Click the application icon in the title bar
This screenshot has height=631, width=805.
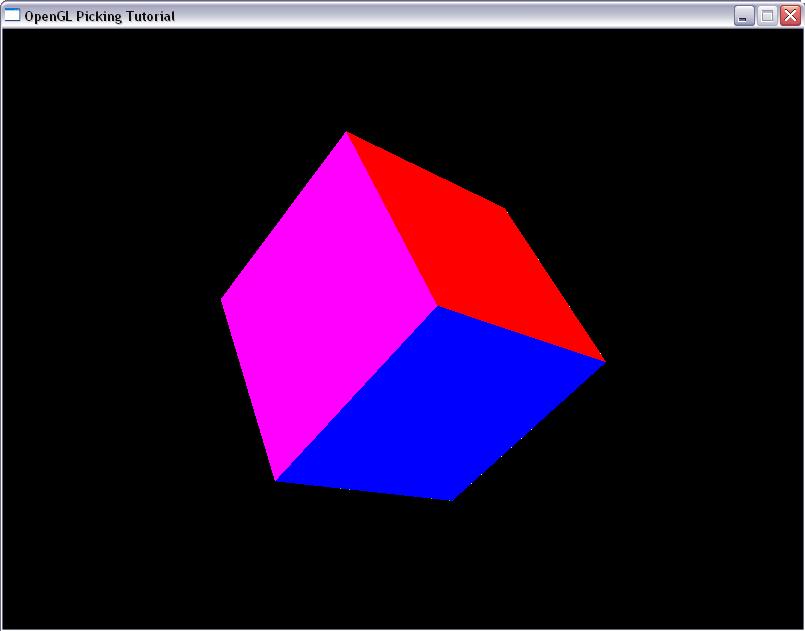(x=12, y=15)
